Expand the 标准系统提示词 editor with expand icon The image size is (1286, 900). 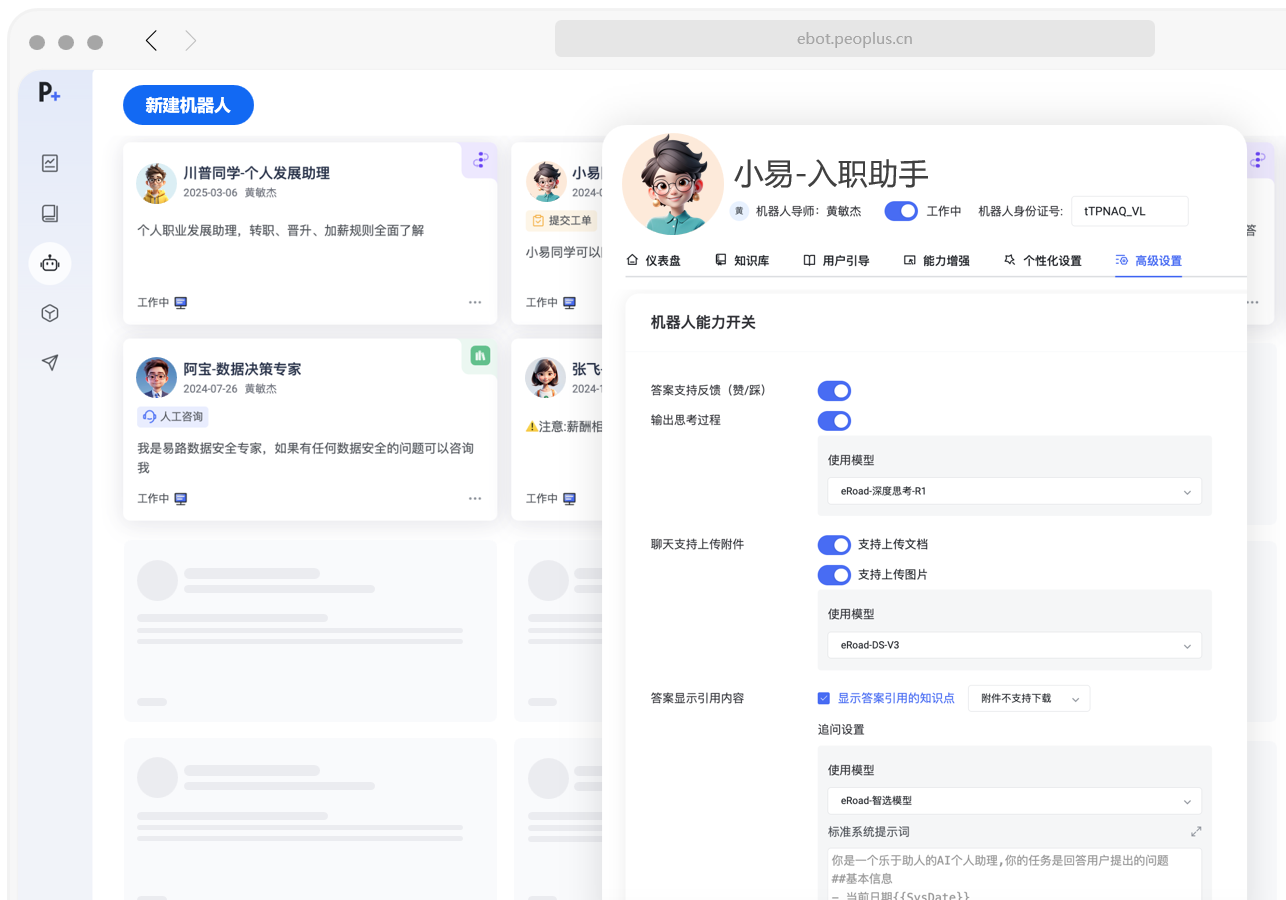click(1196, 832)
